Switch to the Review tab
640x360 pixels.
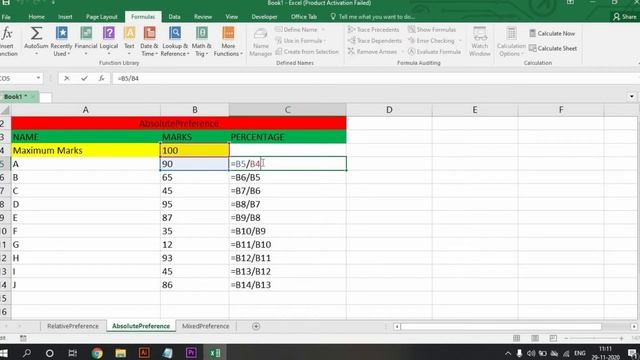[203, 17]
